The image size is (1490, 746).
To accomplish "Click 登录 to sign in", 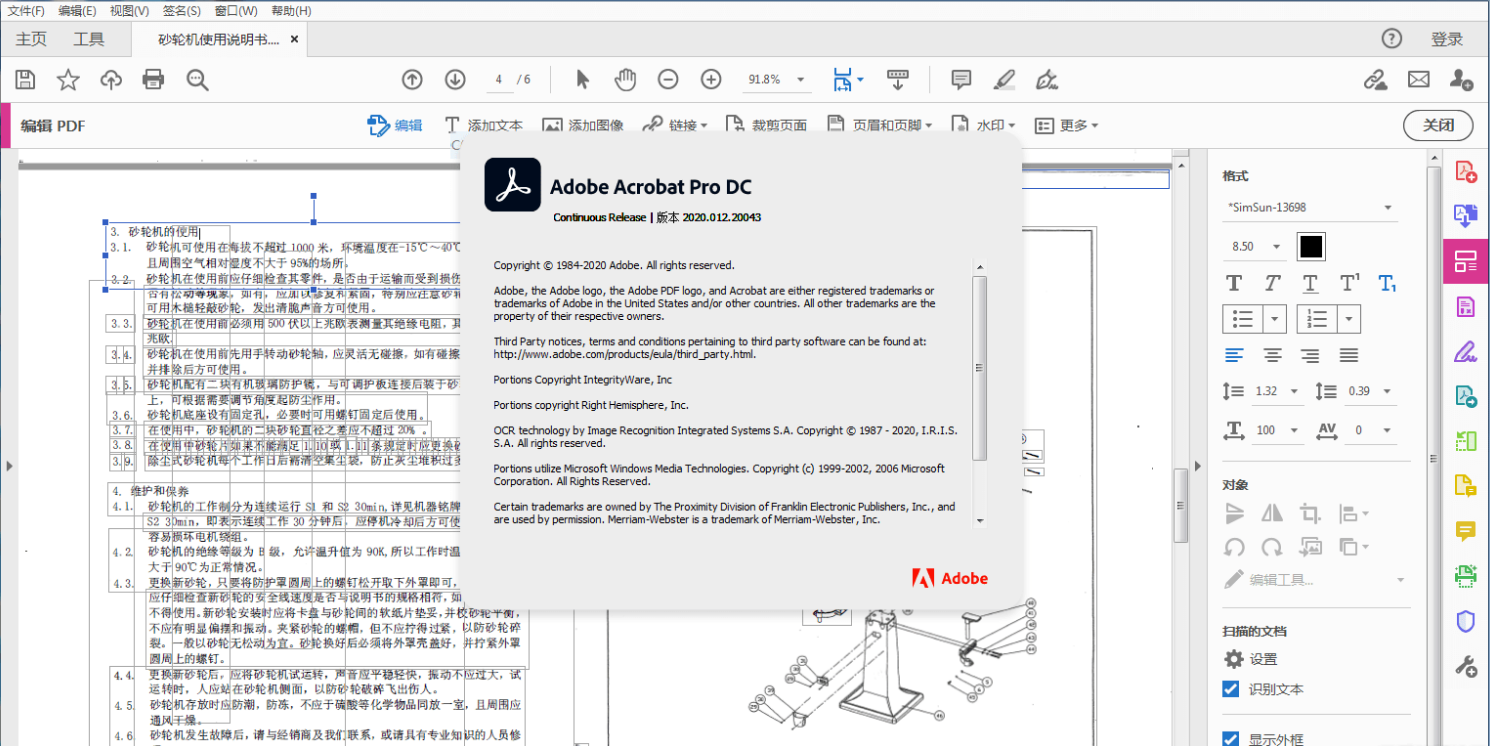I will 1447,39.
